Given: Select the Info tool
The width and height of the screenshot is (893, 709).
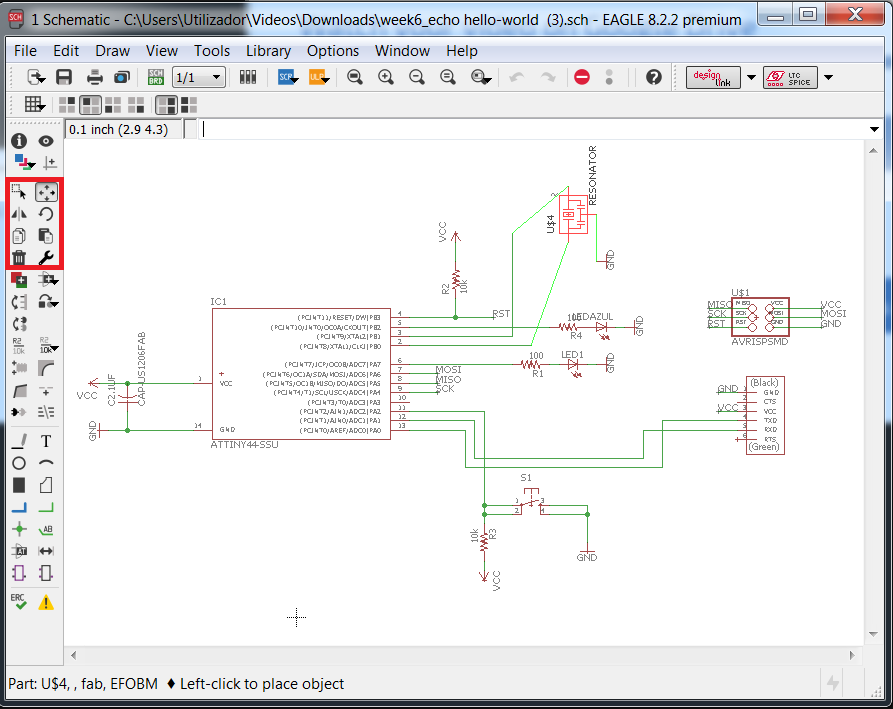Looking at the screenshot, I should tap(19, 141).
